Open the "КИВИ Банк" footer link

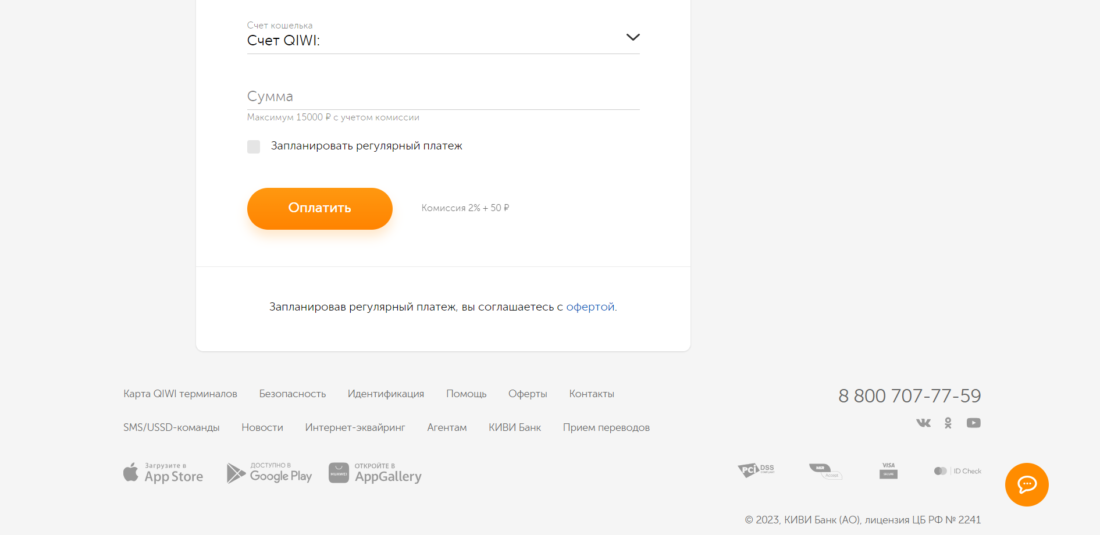point(514,427)
